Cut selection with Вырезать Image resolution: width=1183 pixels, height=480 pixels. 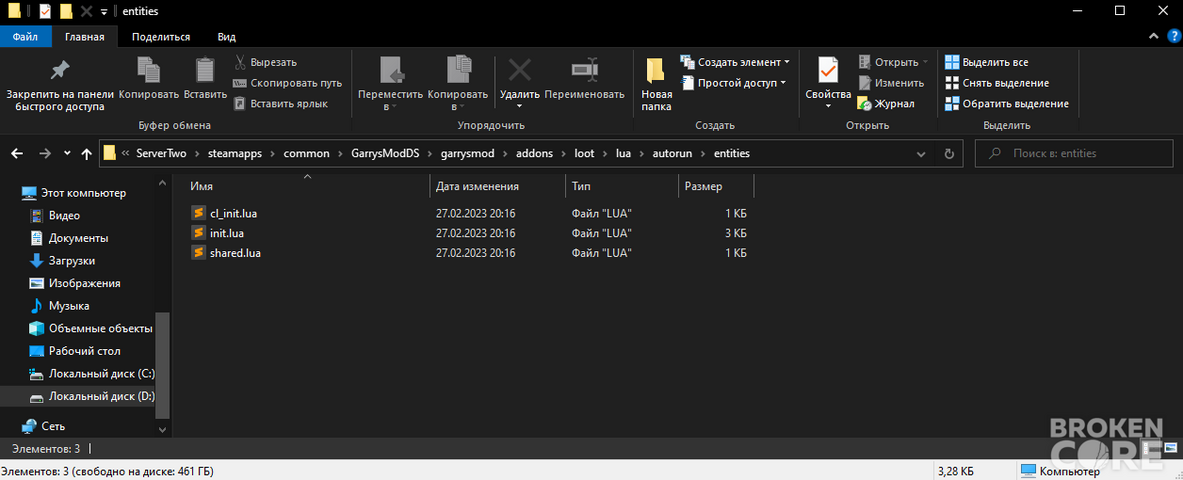[266, 62]
